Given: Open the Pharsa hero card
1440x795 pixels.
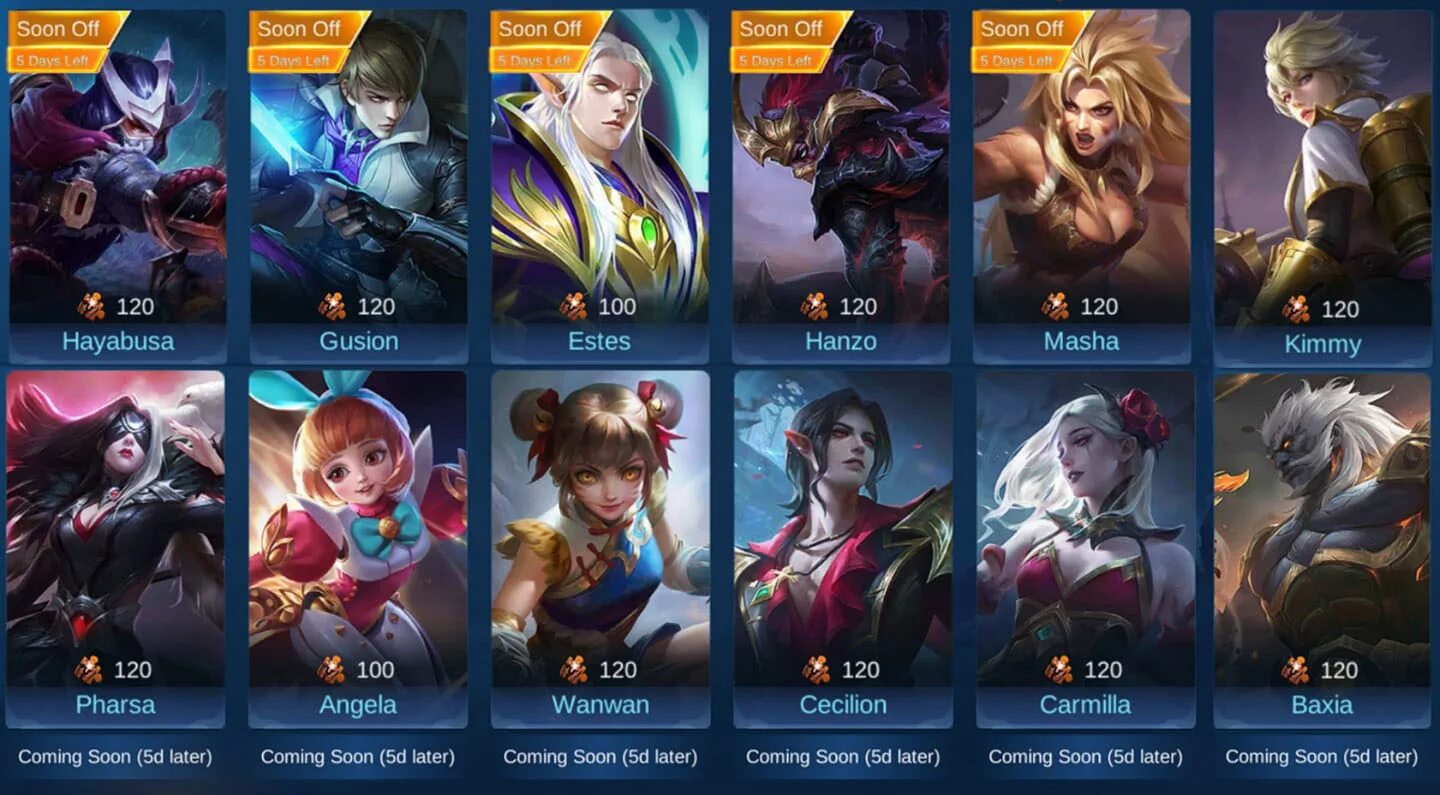Looking at the screenshot, I should tap(115, 548).
